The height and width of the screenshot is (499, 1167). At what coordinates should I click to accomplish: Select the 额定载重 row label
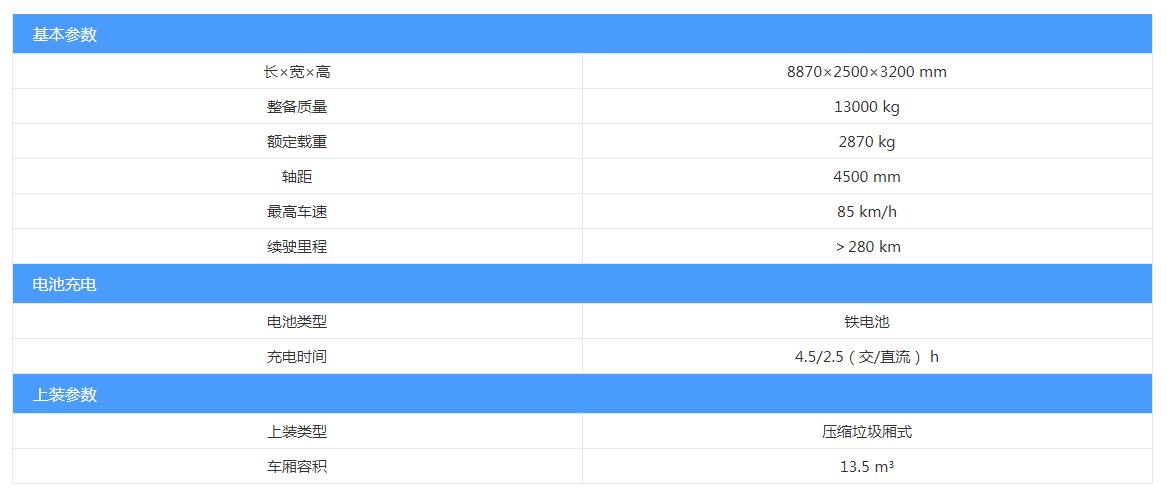click(297, 142)
